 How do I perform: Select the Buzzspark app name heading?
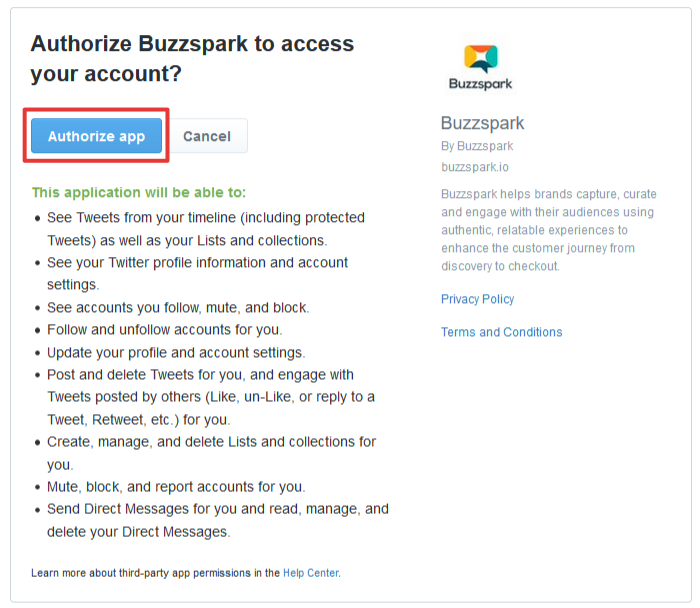(x=482, y=124)
